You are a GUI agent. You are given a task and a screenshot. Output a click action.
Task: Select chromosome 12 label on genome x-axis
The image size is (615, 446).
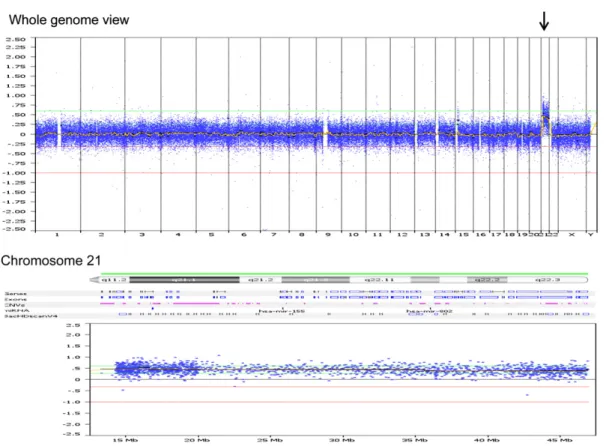[402, 235]
